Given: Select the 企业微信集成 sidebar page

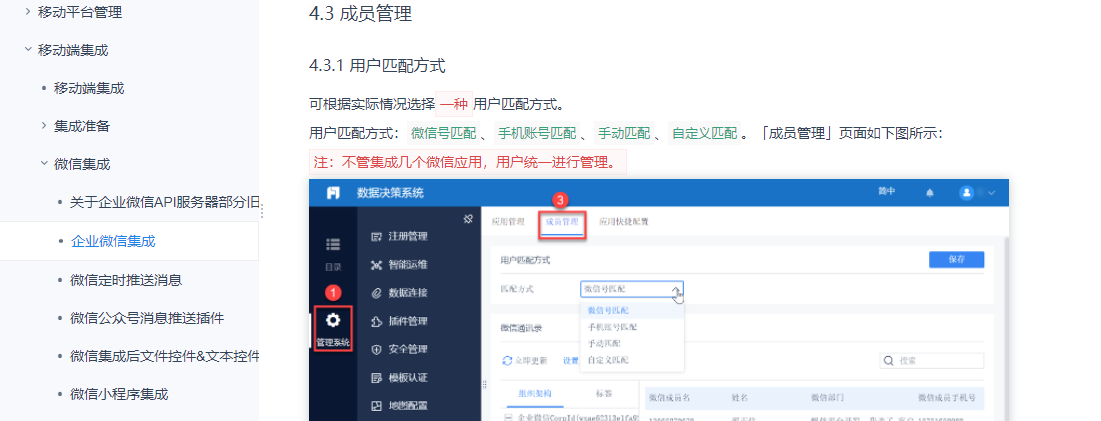Looking at the screenshot, I should [113, 241].
